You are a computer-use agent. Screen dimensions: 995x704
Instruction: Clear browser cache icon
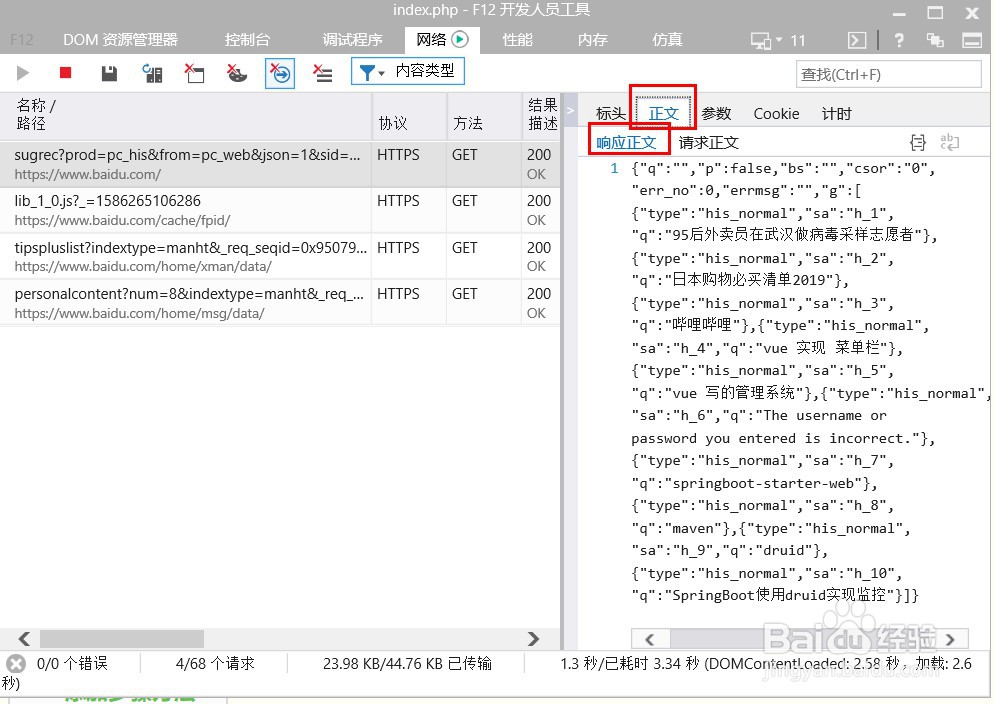click(194, 73)
